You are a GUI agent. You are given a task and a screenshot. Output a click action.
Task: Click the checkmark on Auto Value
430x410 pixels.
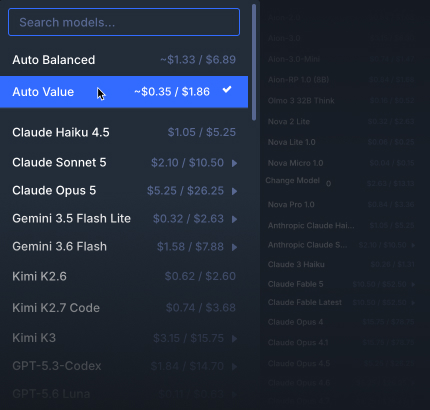(x=227, y=90)
